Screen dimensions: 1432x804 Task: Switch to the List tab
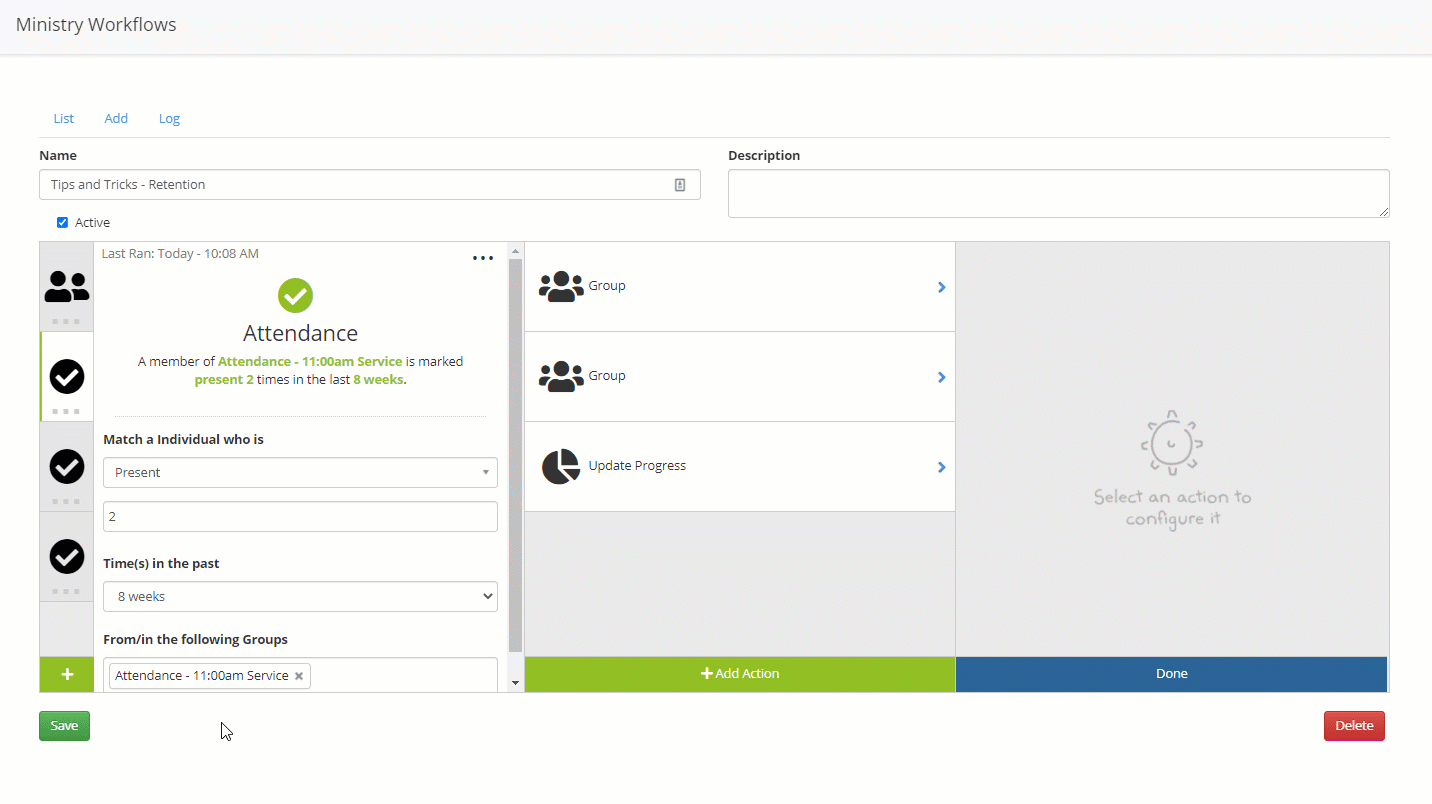tap(64, 119)
